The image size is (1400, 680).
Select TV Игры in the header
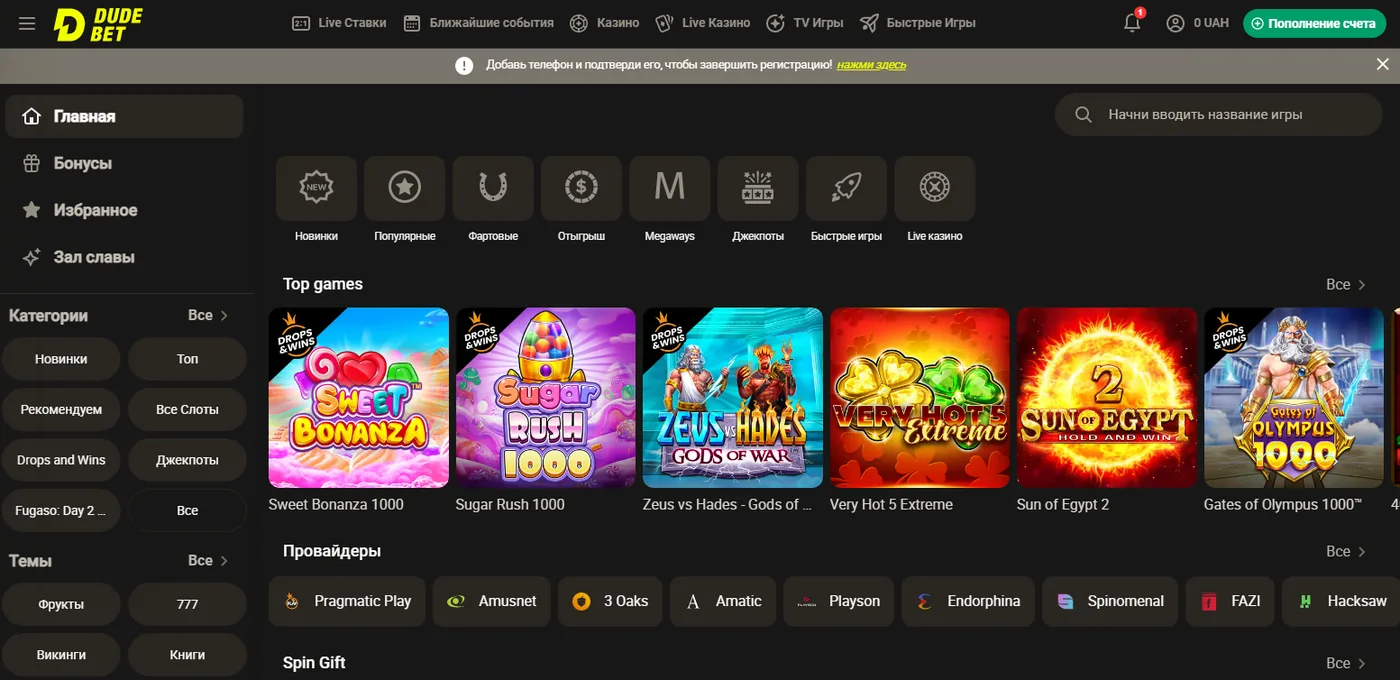pos(804,23)
